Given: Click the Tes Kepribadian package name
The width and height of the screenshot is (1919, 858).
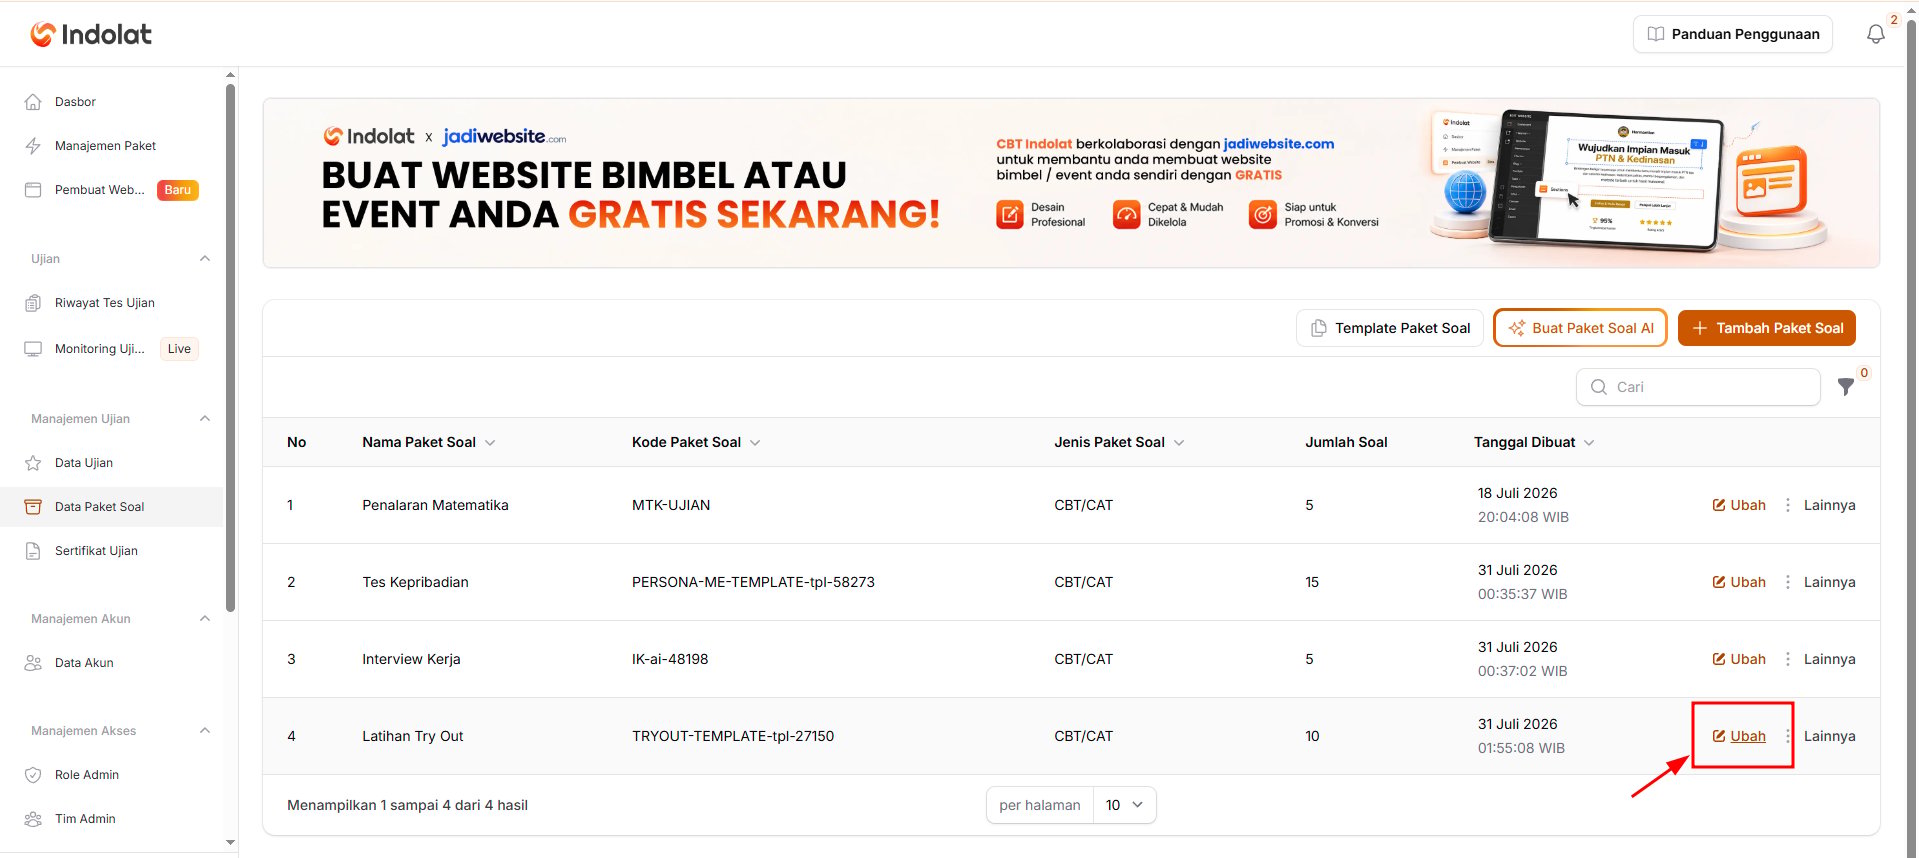Looking at the screenshot, I should [x=415, y=582].
